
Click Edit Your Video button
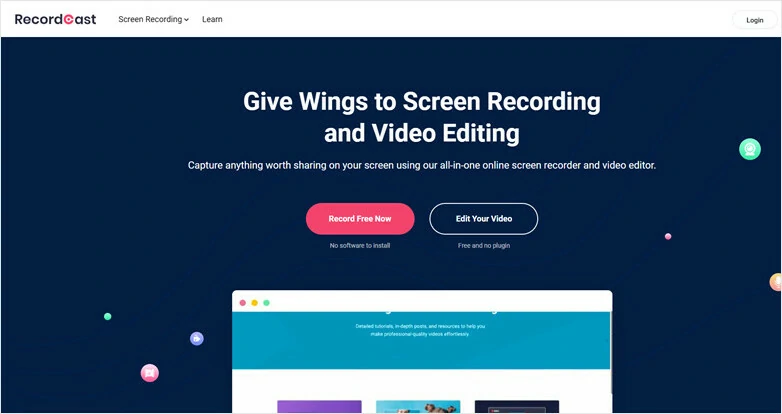point(484,218)
